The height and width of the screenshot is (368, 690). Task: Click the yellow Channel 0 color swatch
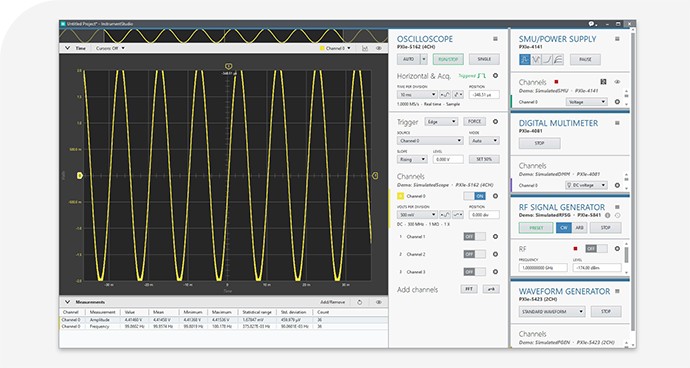pyautogui.click(x=400, y=196)
